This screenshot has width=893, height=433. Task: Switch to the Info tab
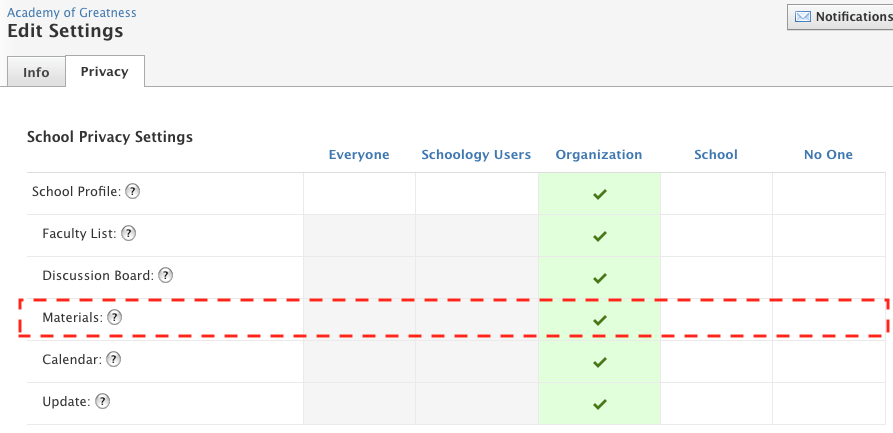pos(36,73)
